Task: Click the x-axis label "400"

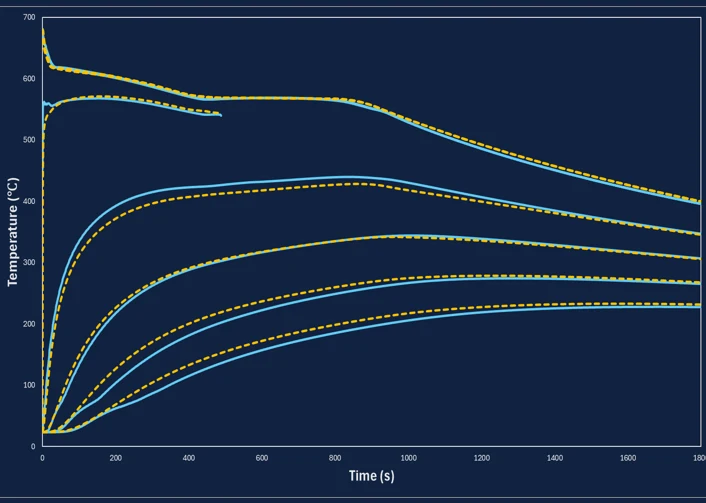Action: (189, 458)
